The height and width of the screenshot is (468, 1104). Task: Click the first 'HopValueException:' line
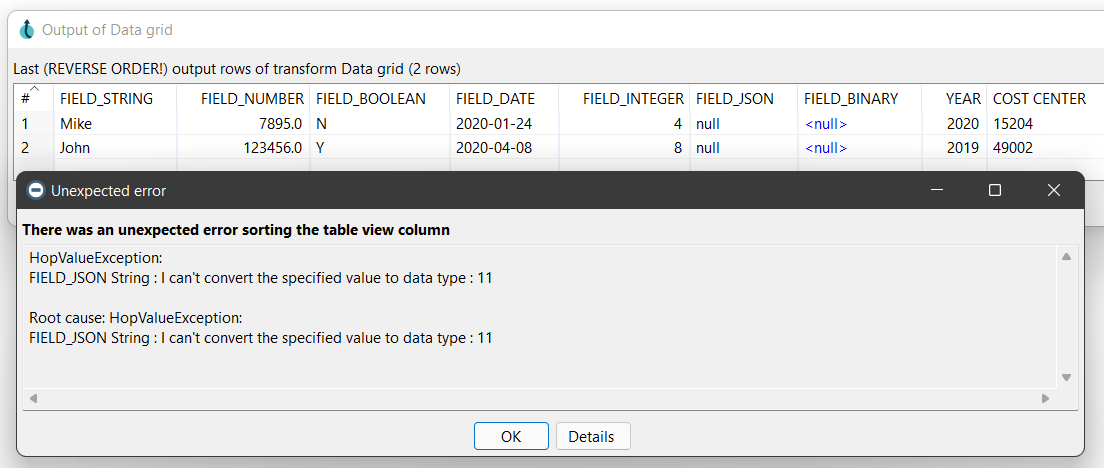96,258
